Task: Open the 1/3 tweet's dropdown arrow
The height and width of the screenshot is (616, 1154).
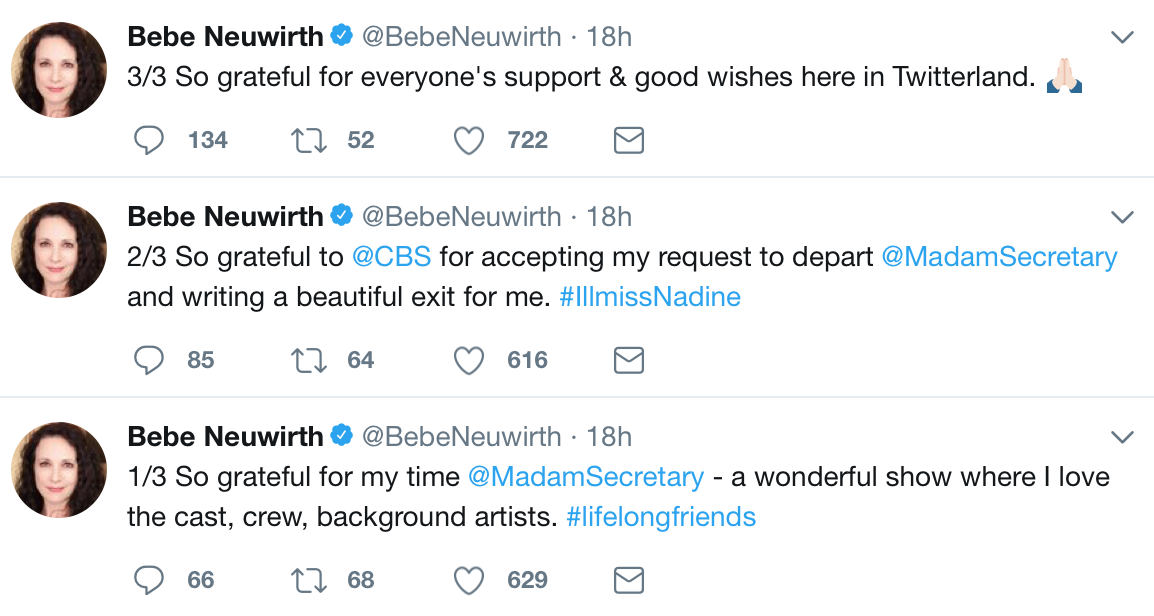Action: click(1122, 437)
